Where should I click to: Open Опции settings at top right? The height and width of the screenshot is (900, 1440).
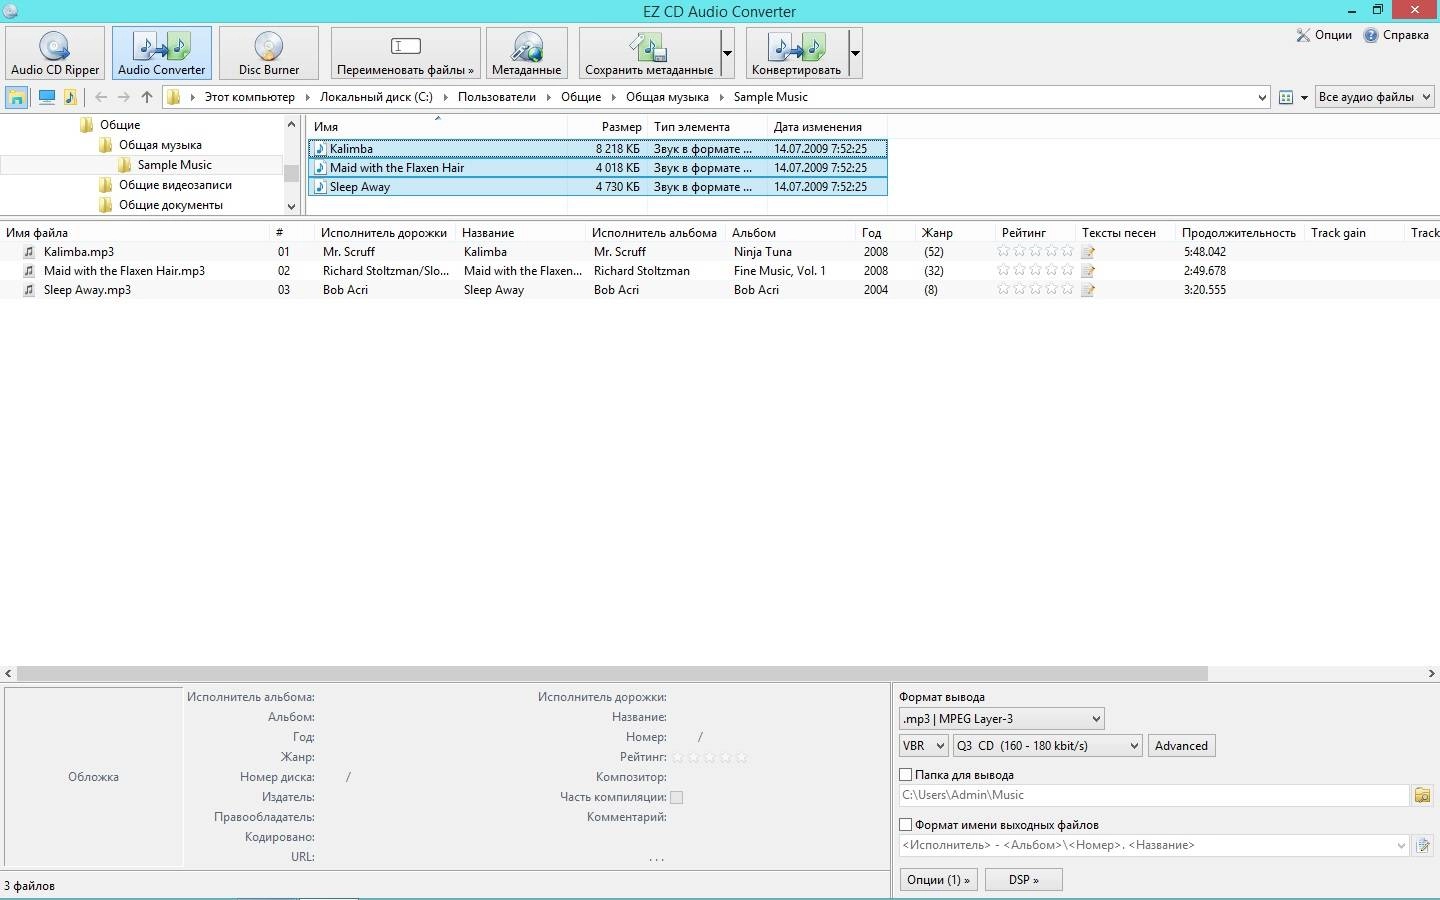1324,35
